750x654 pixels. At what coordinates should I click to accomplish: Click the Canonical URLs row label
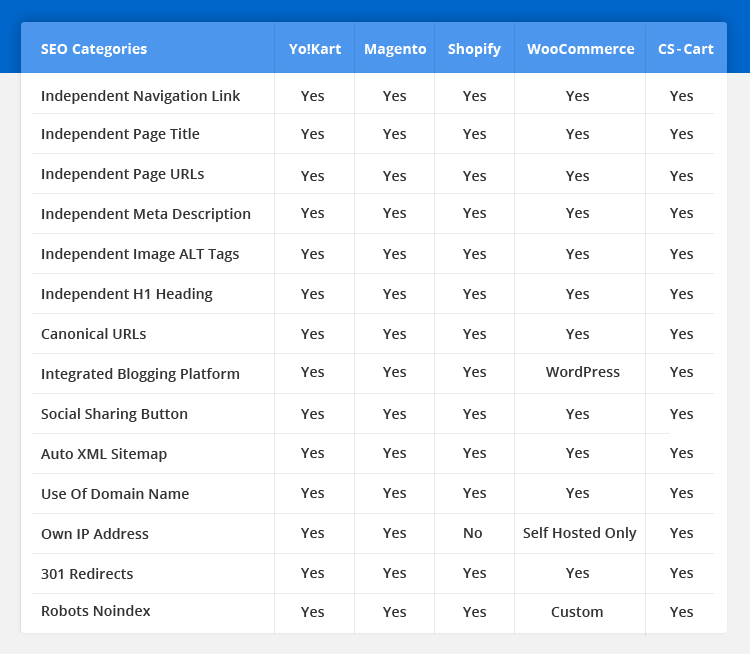(93, 334)
